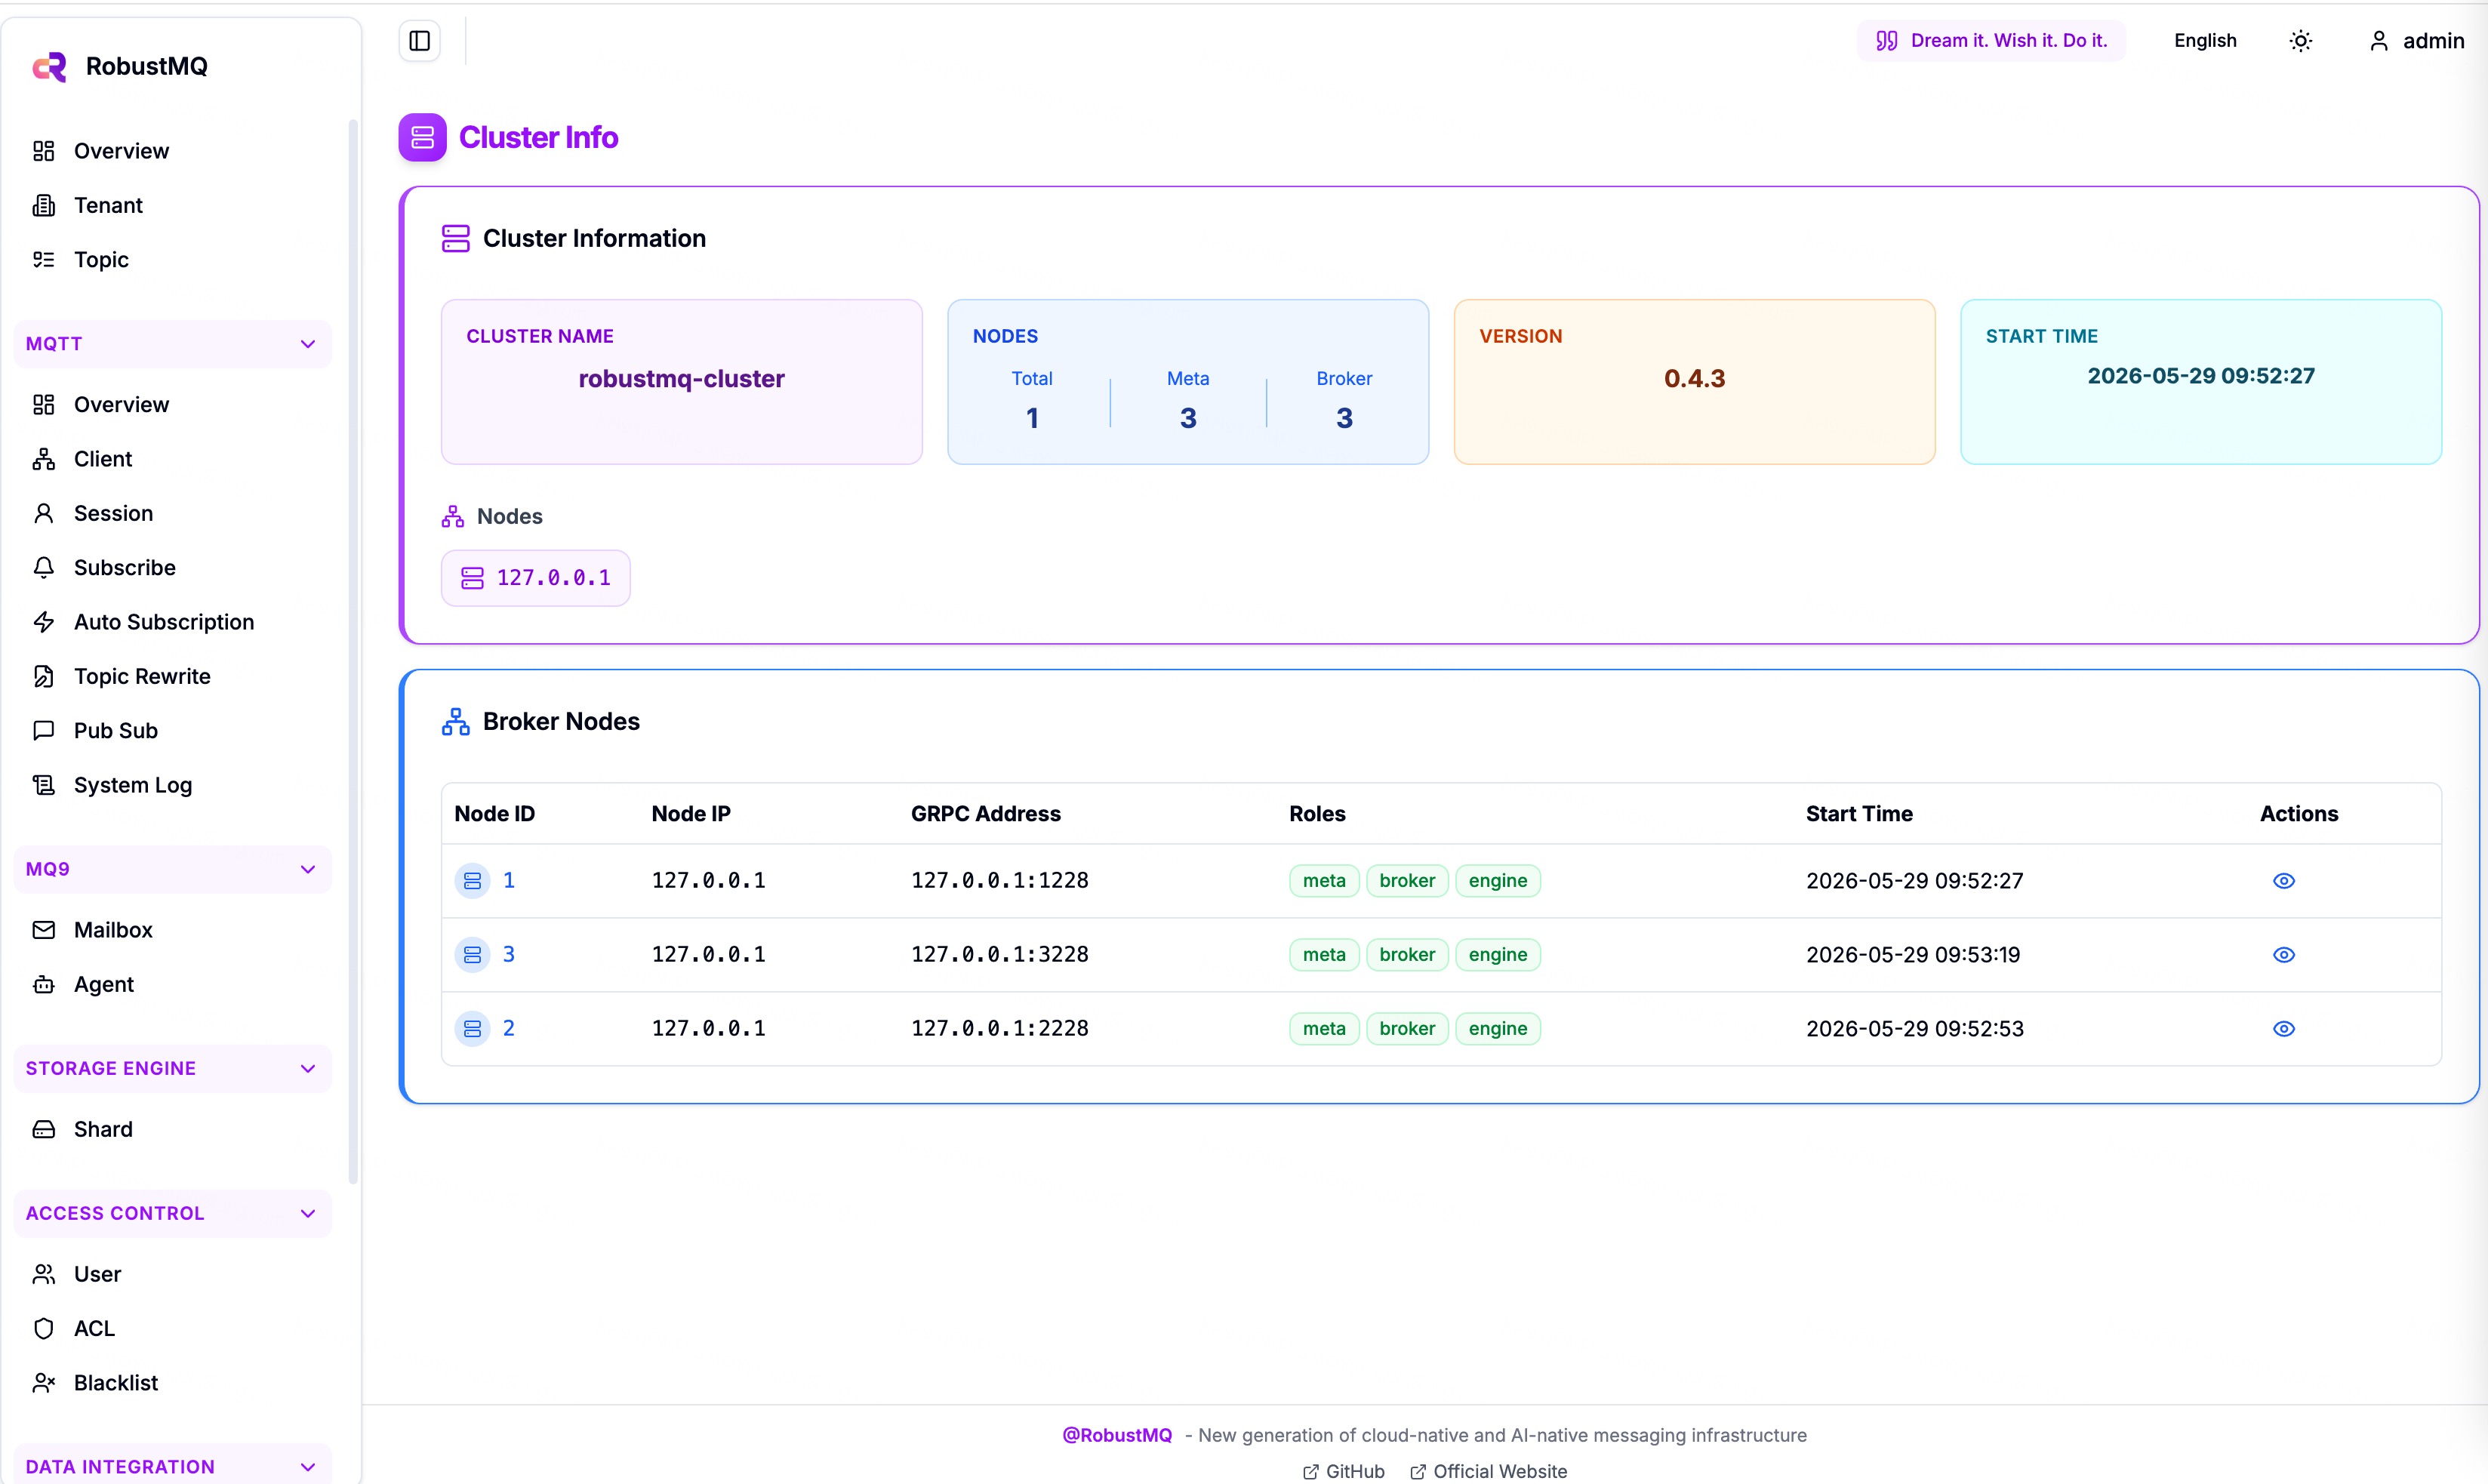Click the Dream it. Wish it. Do it. badge

coord(1992,41)
